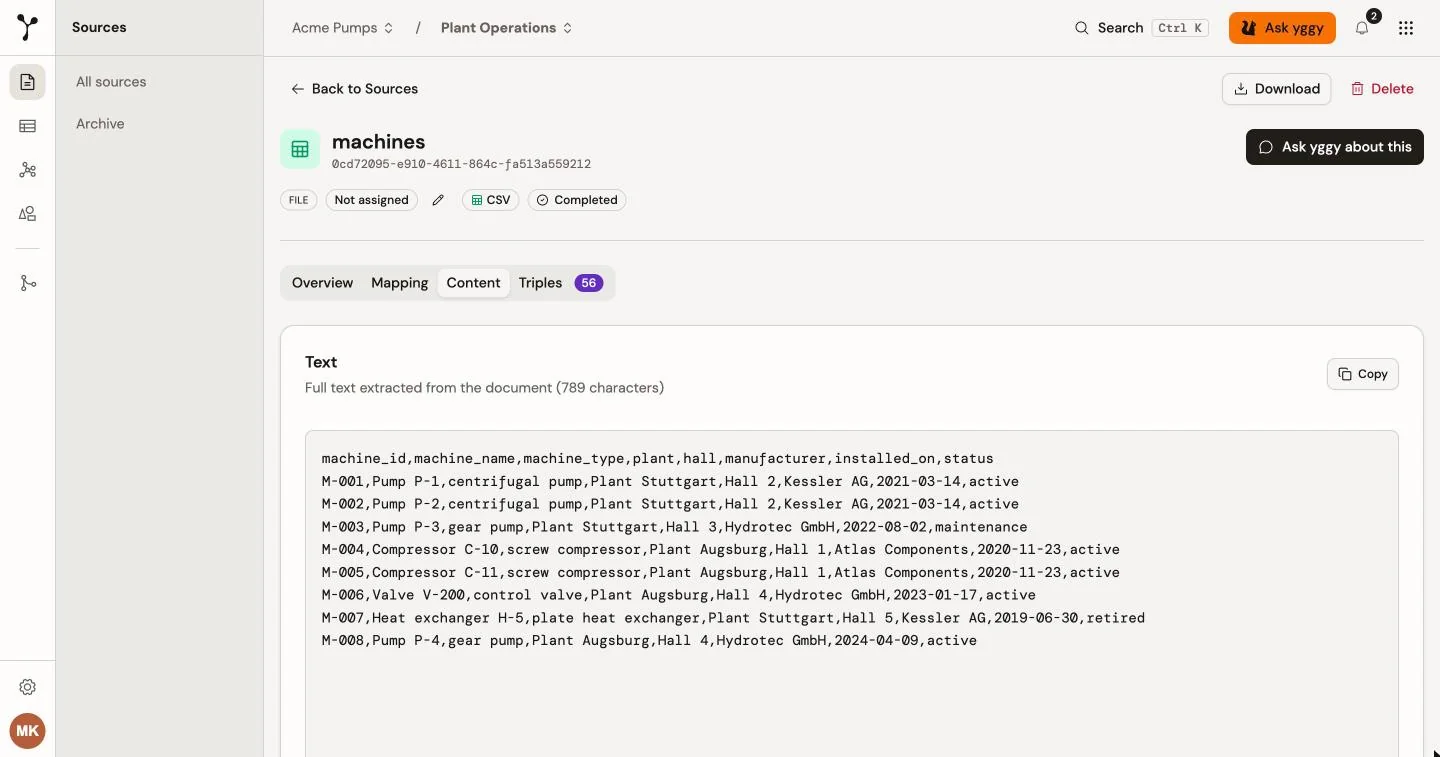
Task: Open the table view sidebar icon
Action: [x=28, y=126]
